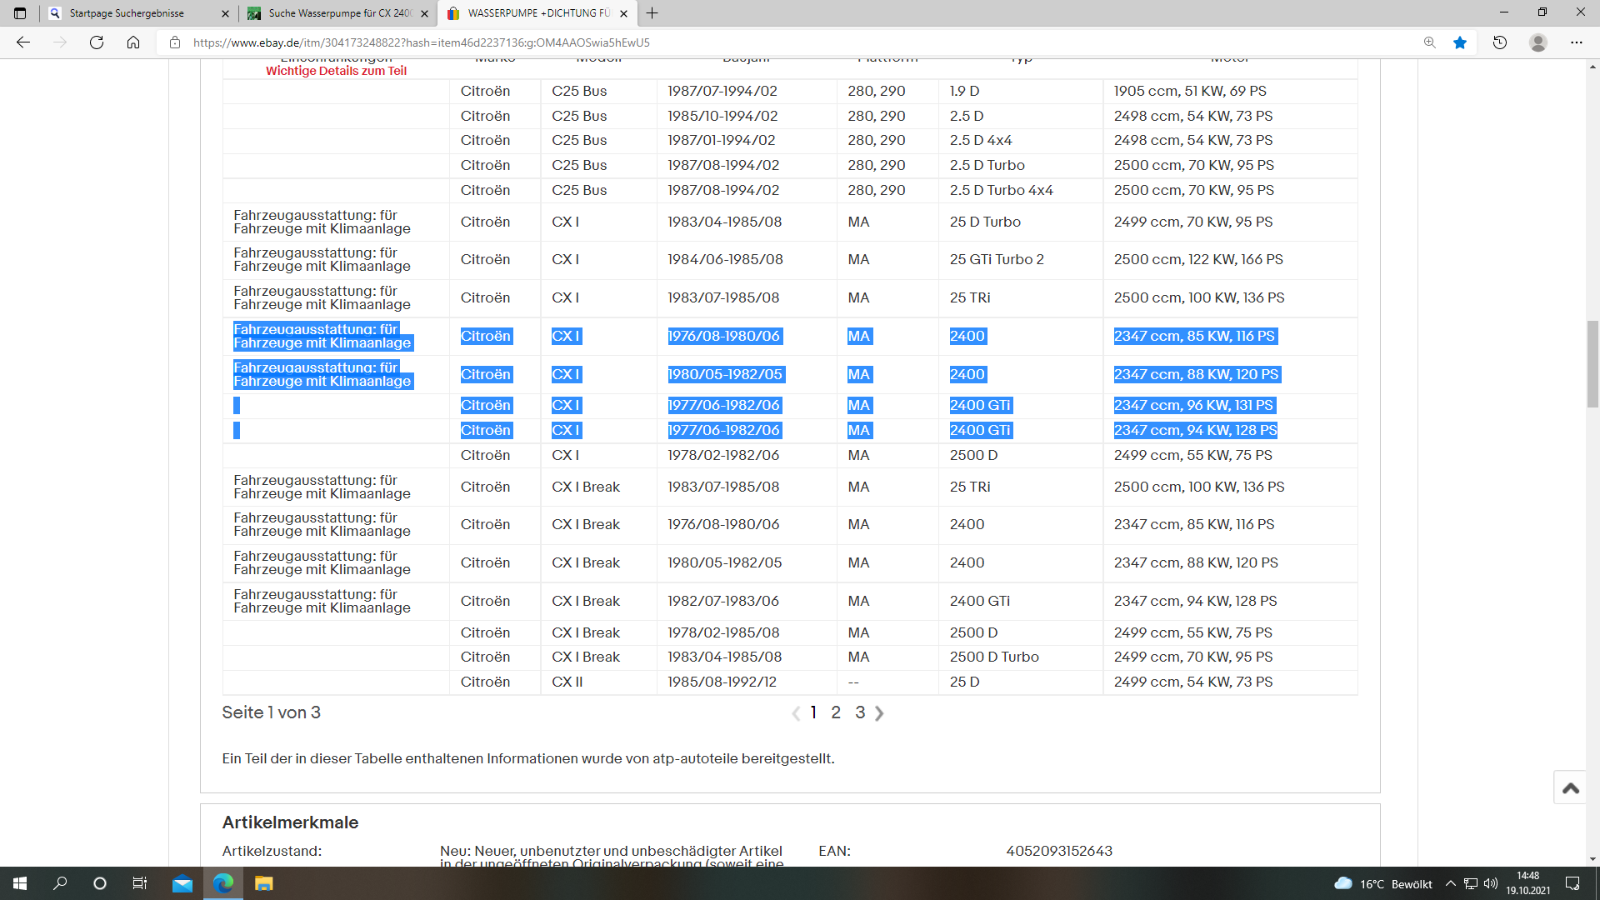Go to page 2 of the compatibility table
This screenshot has width=1600, height=900.
tap(836, 713)
